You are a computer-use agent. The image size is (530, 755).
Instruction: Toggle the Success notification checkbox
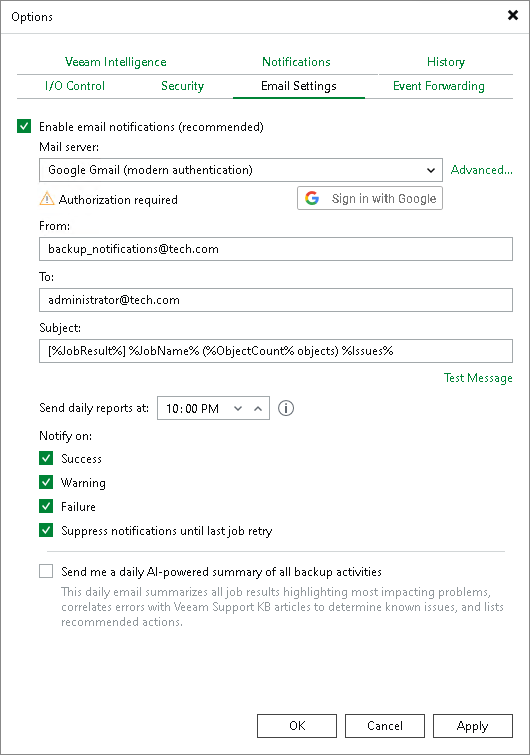coord(46,458)
